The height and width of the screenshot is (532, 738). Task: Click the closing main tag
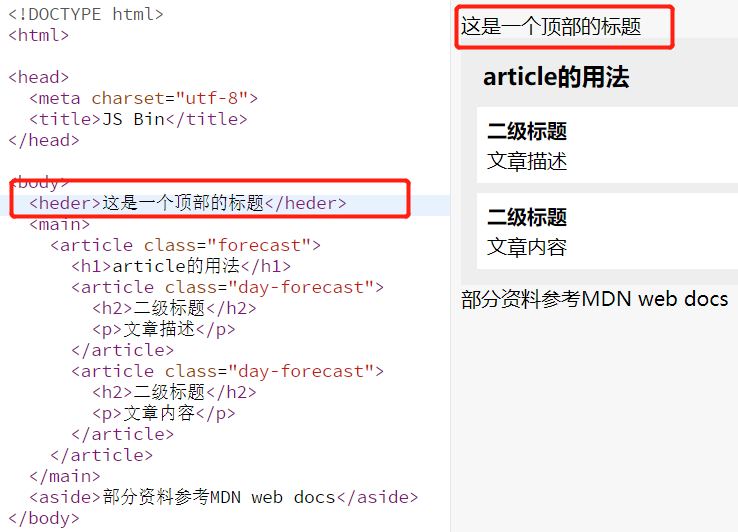coord(65,476)
